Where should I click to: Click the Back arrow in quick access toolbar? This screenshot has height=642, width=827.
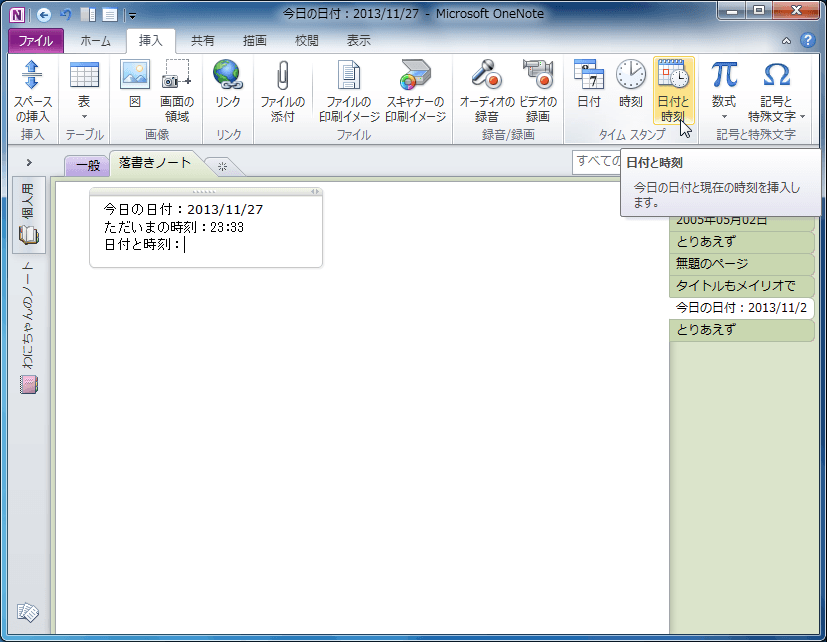coord(44,15)
